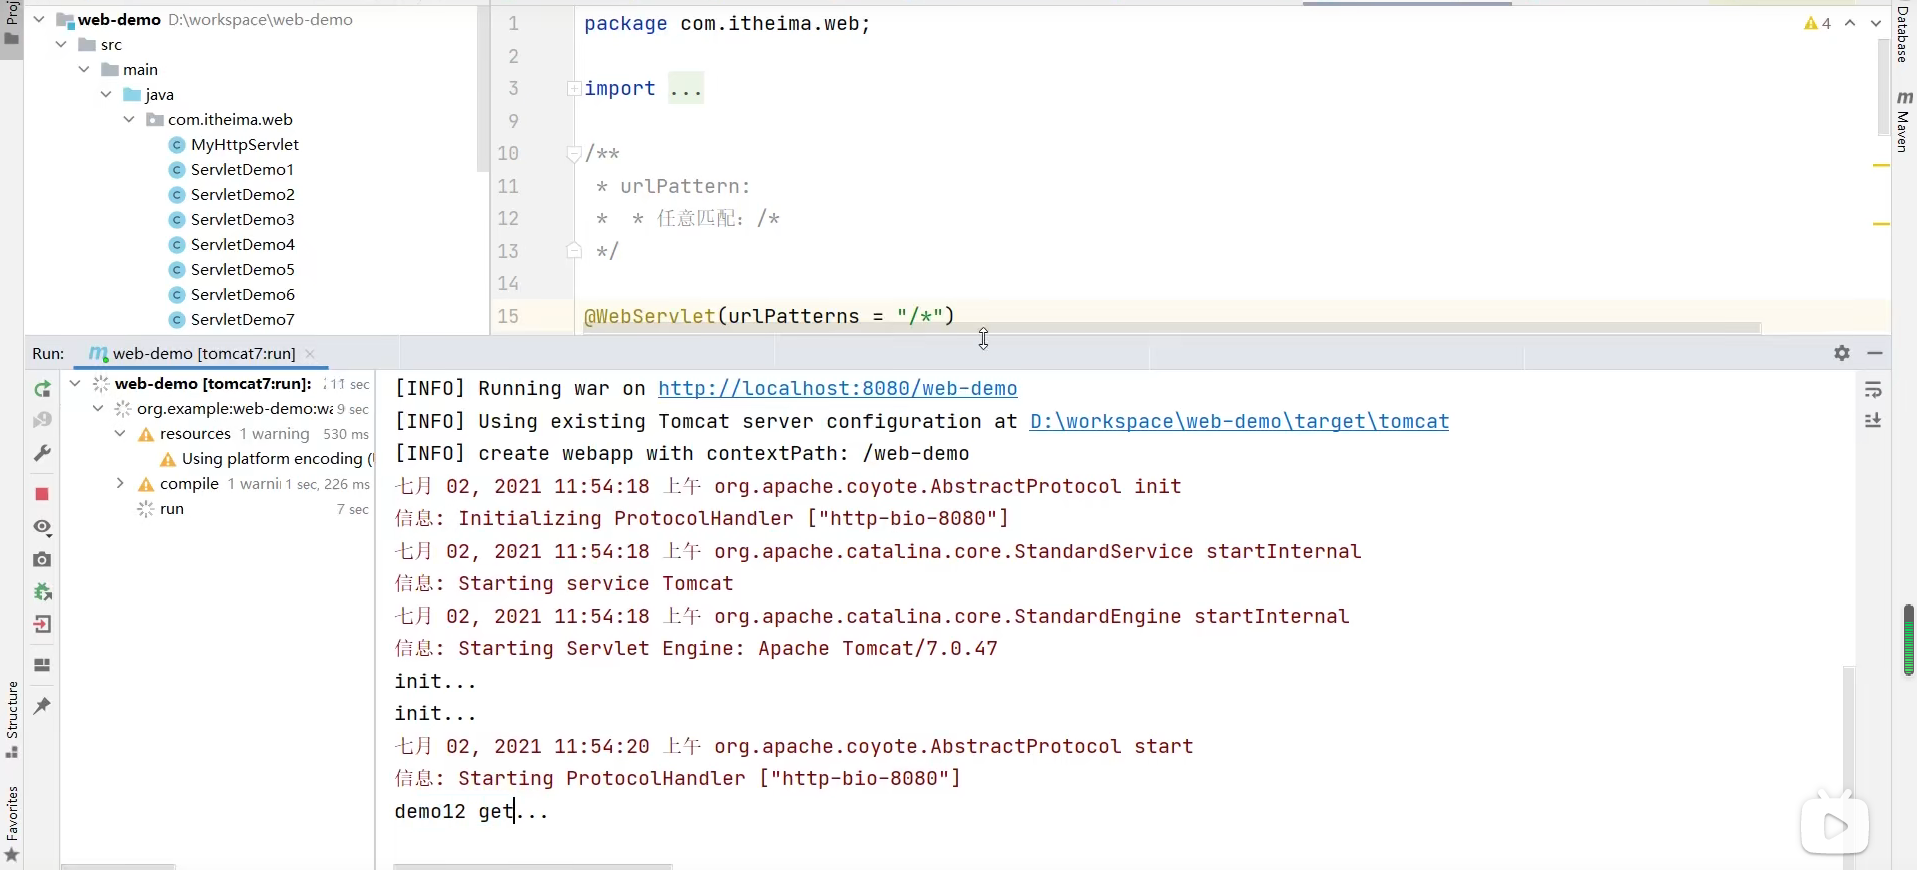Collapse the main folder node
Screen dimensions: 1917x870
[x=84, y=69]
